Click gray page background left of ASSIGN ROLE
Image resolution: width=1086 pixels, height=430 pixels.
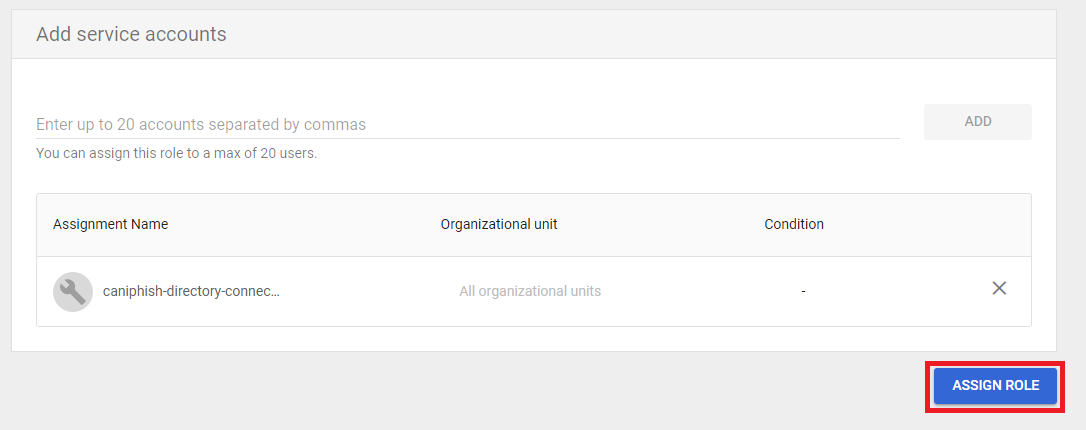(500, 390)
